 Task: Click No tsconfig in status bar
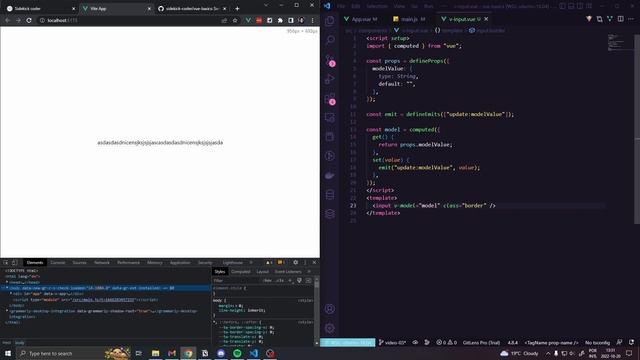click(597, 342)
